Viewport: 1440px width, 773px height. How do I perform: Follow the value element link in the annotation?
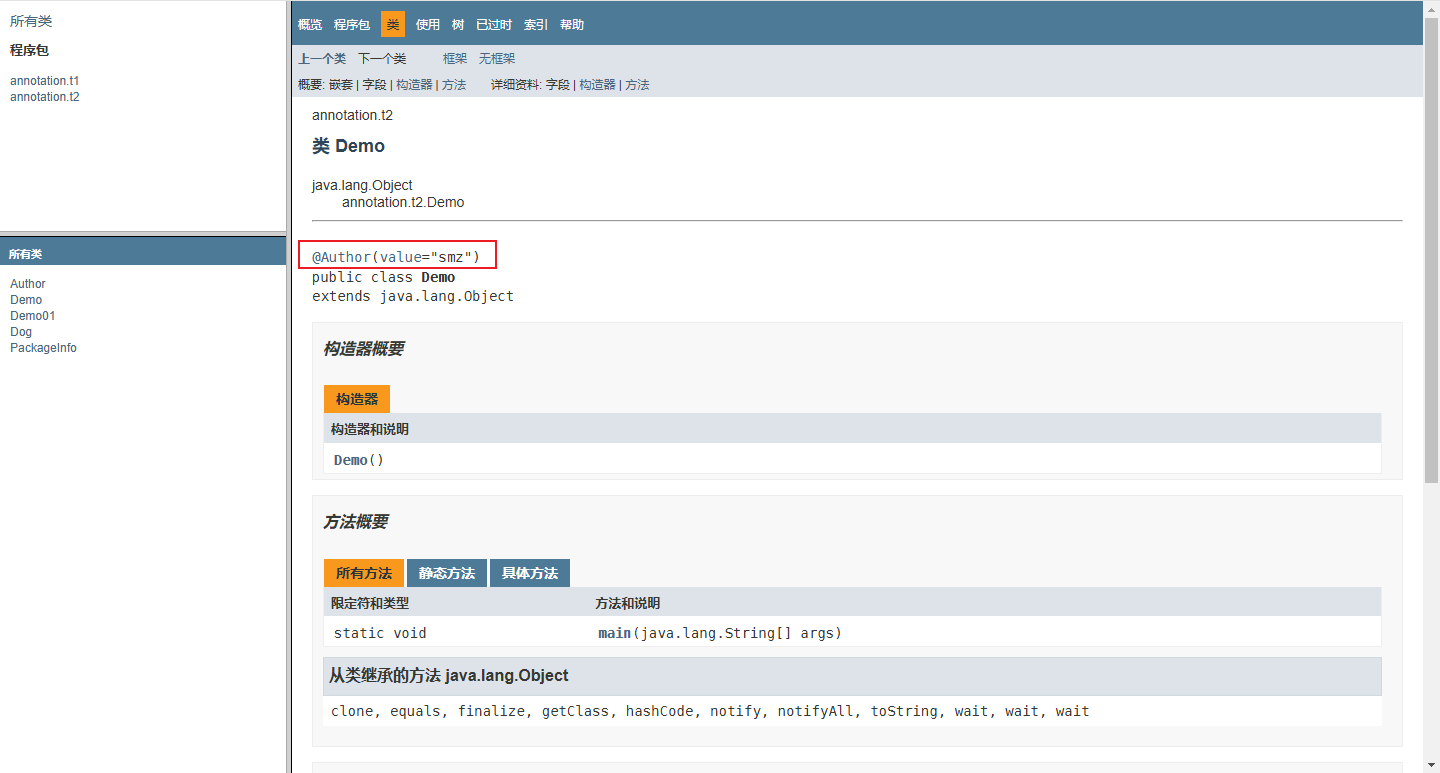pos(400,257)
